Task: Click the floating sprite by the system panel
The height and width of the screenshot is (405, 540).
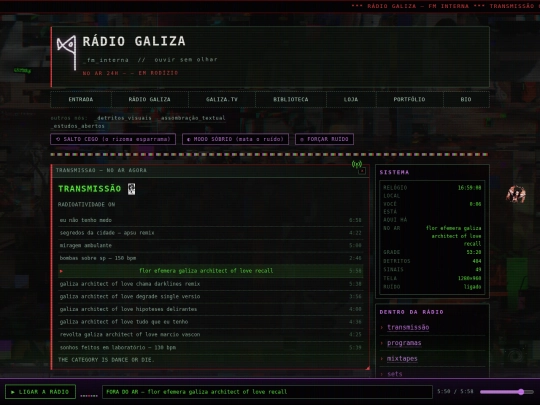Action: click(516, 194)
